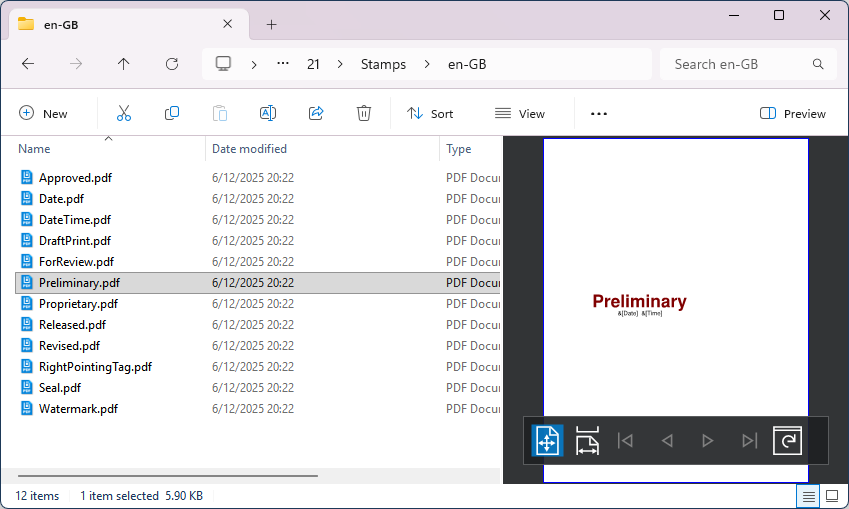The width and height of the screenshot is (849, 509).
Task: Expand chevron after Stamps breadcrumb
Action: (x=427, y=64)
